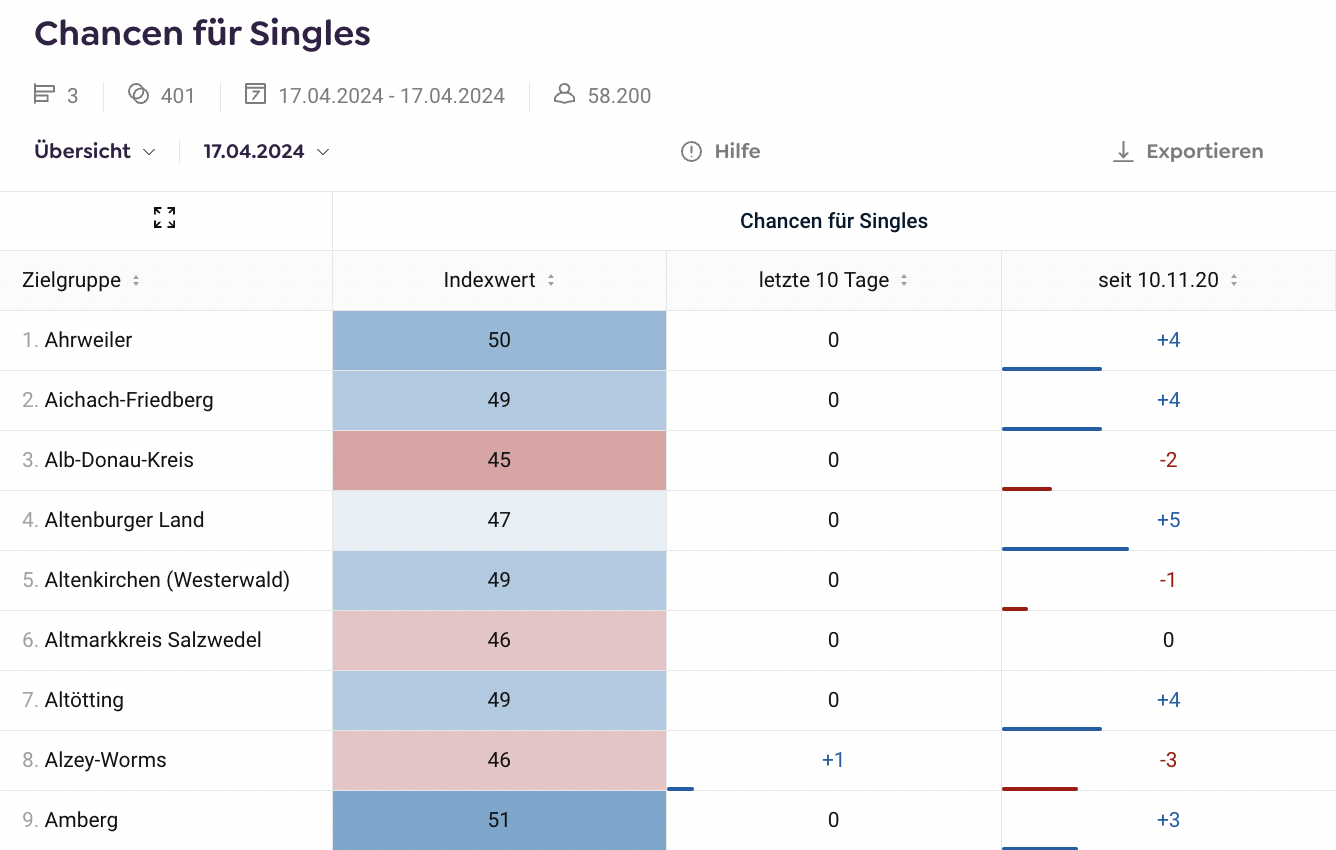
Task: Click the overlapping circles icon beside 401
Action: 138,95
